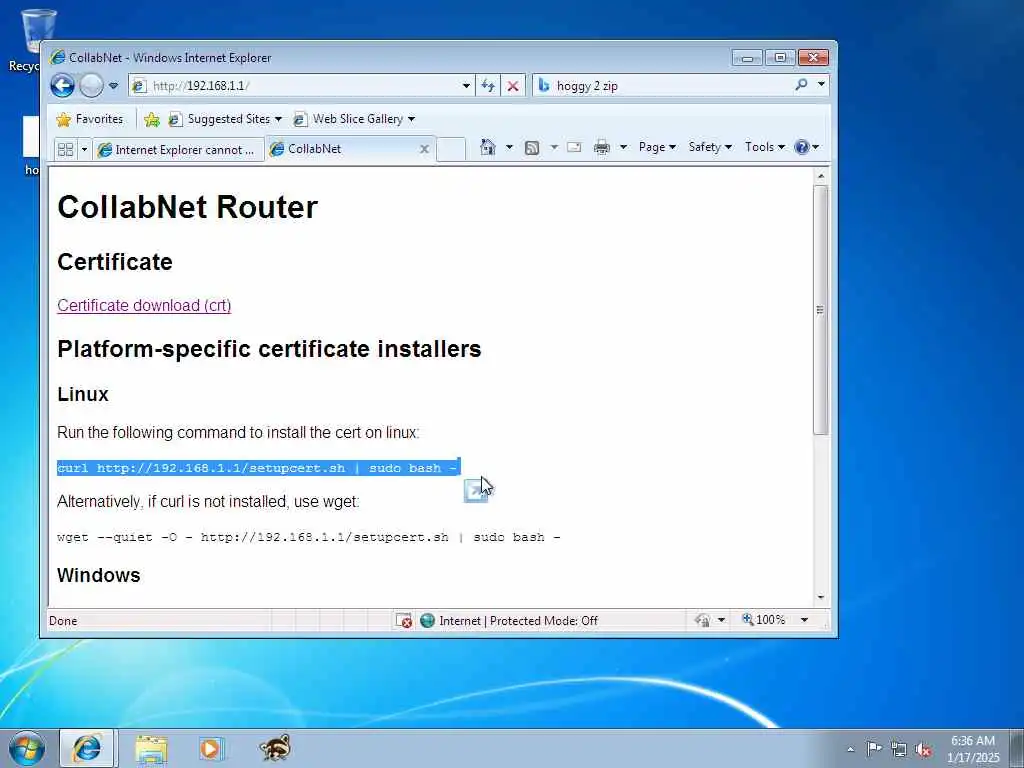
Task: Open a new blank tab
Action: coord(451,149)
